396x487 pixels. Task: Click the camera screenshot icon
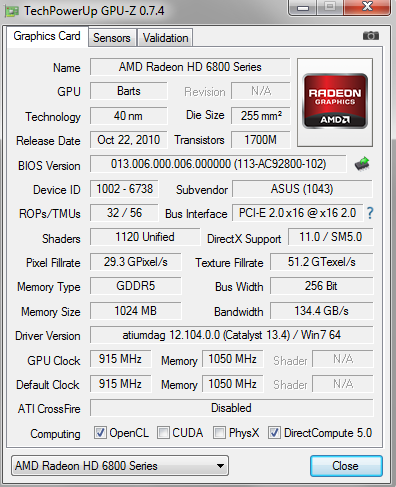[x=371, y=35]
